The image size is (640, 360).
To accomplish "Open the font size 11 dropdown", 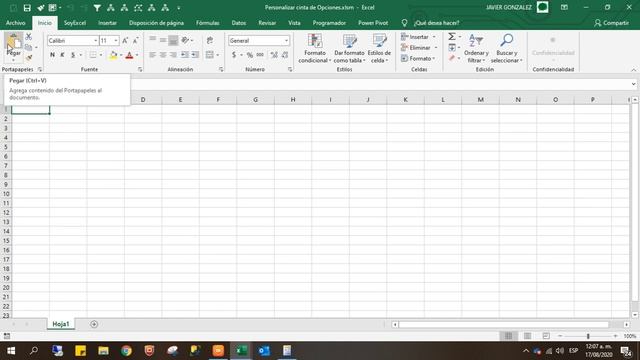I will coord(116,41).
